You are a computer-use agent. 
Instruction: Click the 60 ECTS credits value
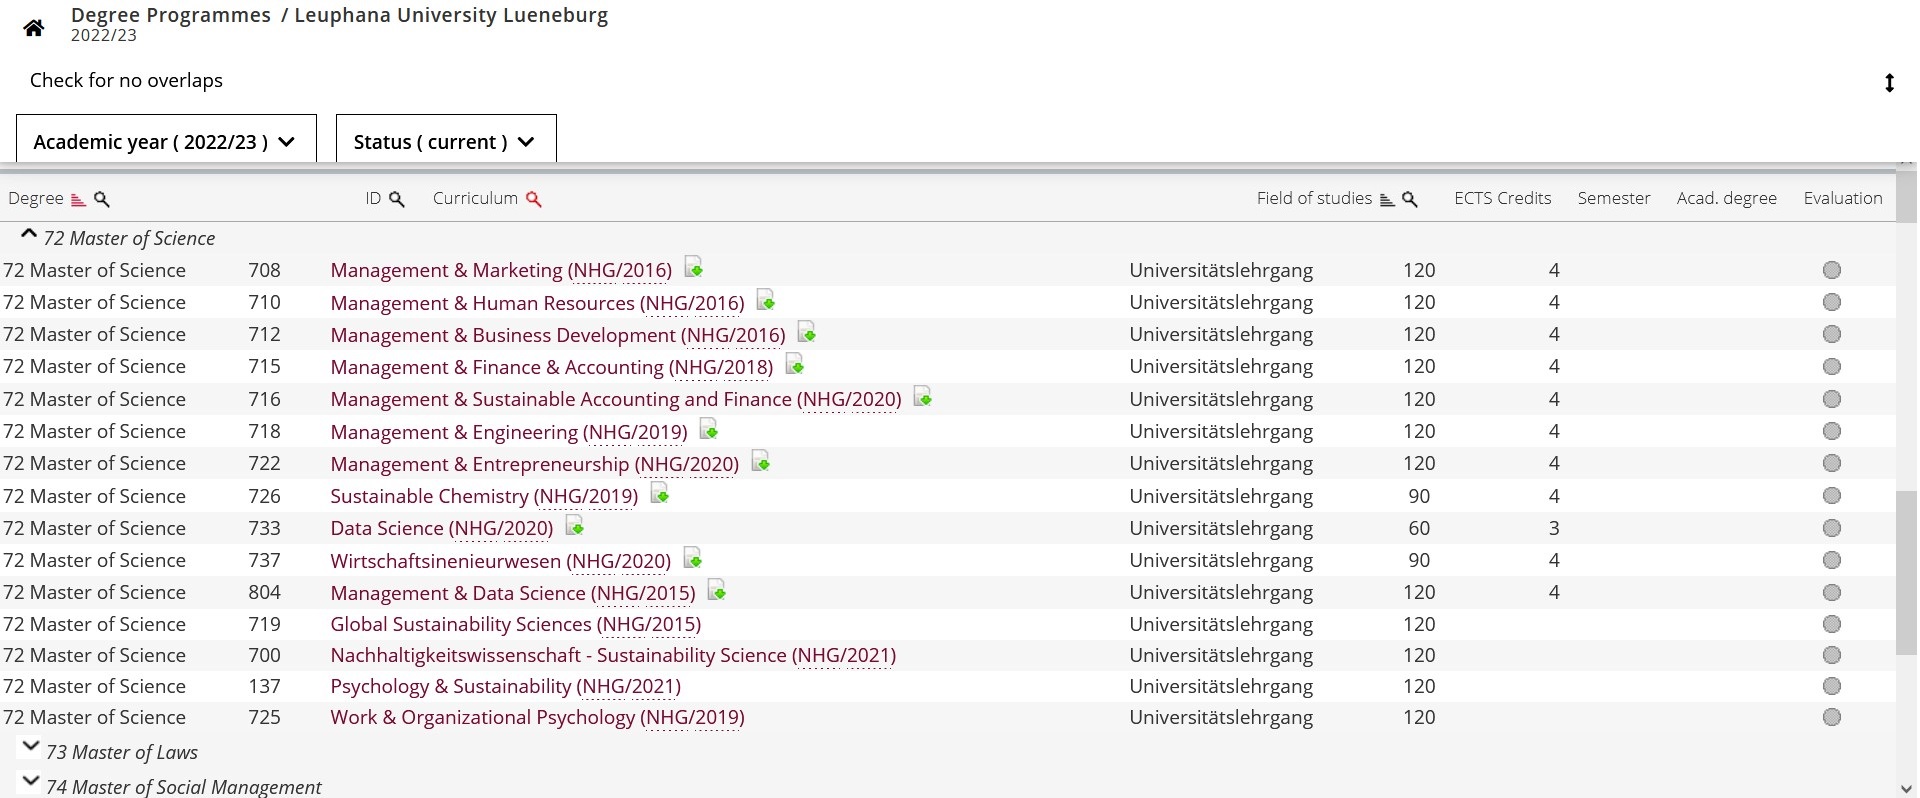pos(1419,528)
